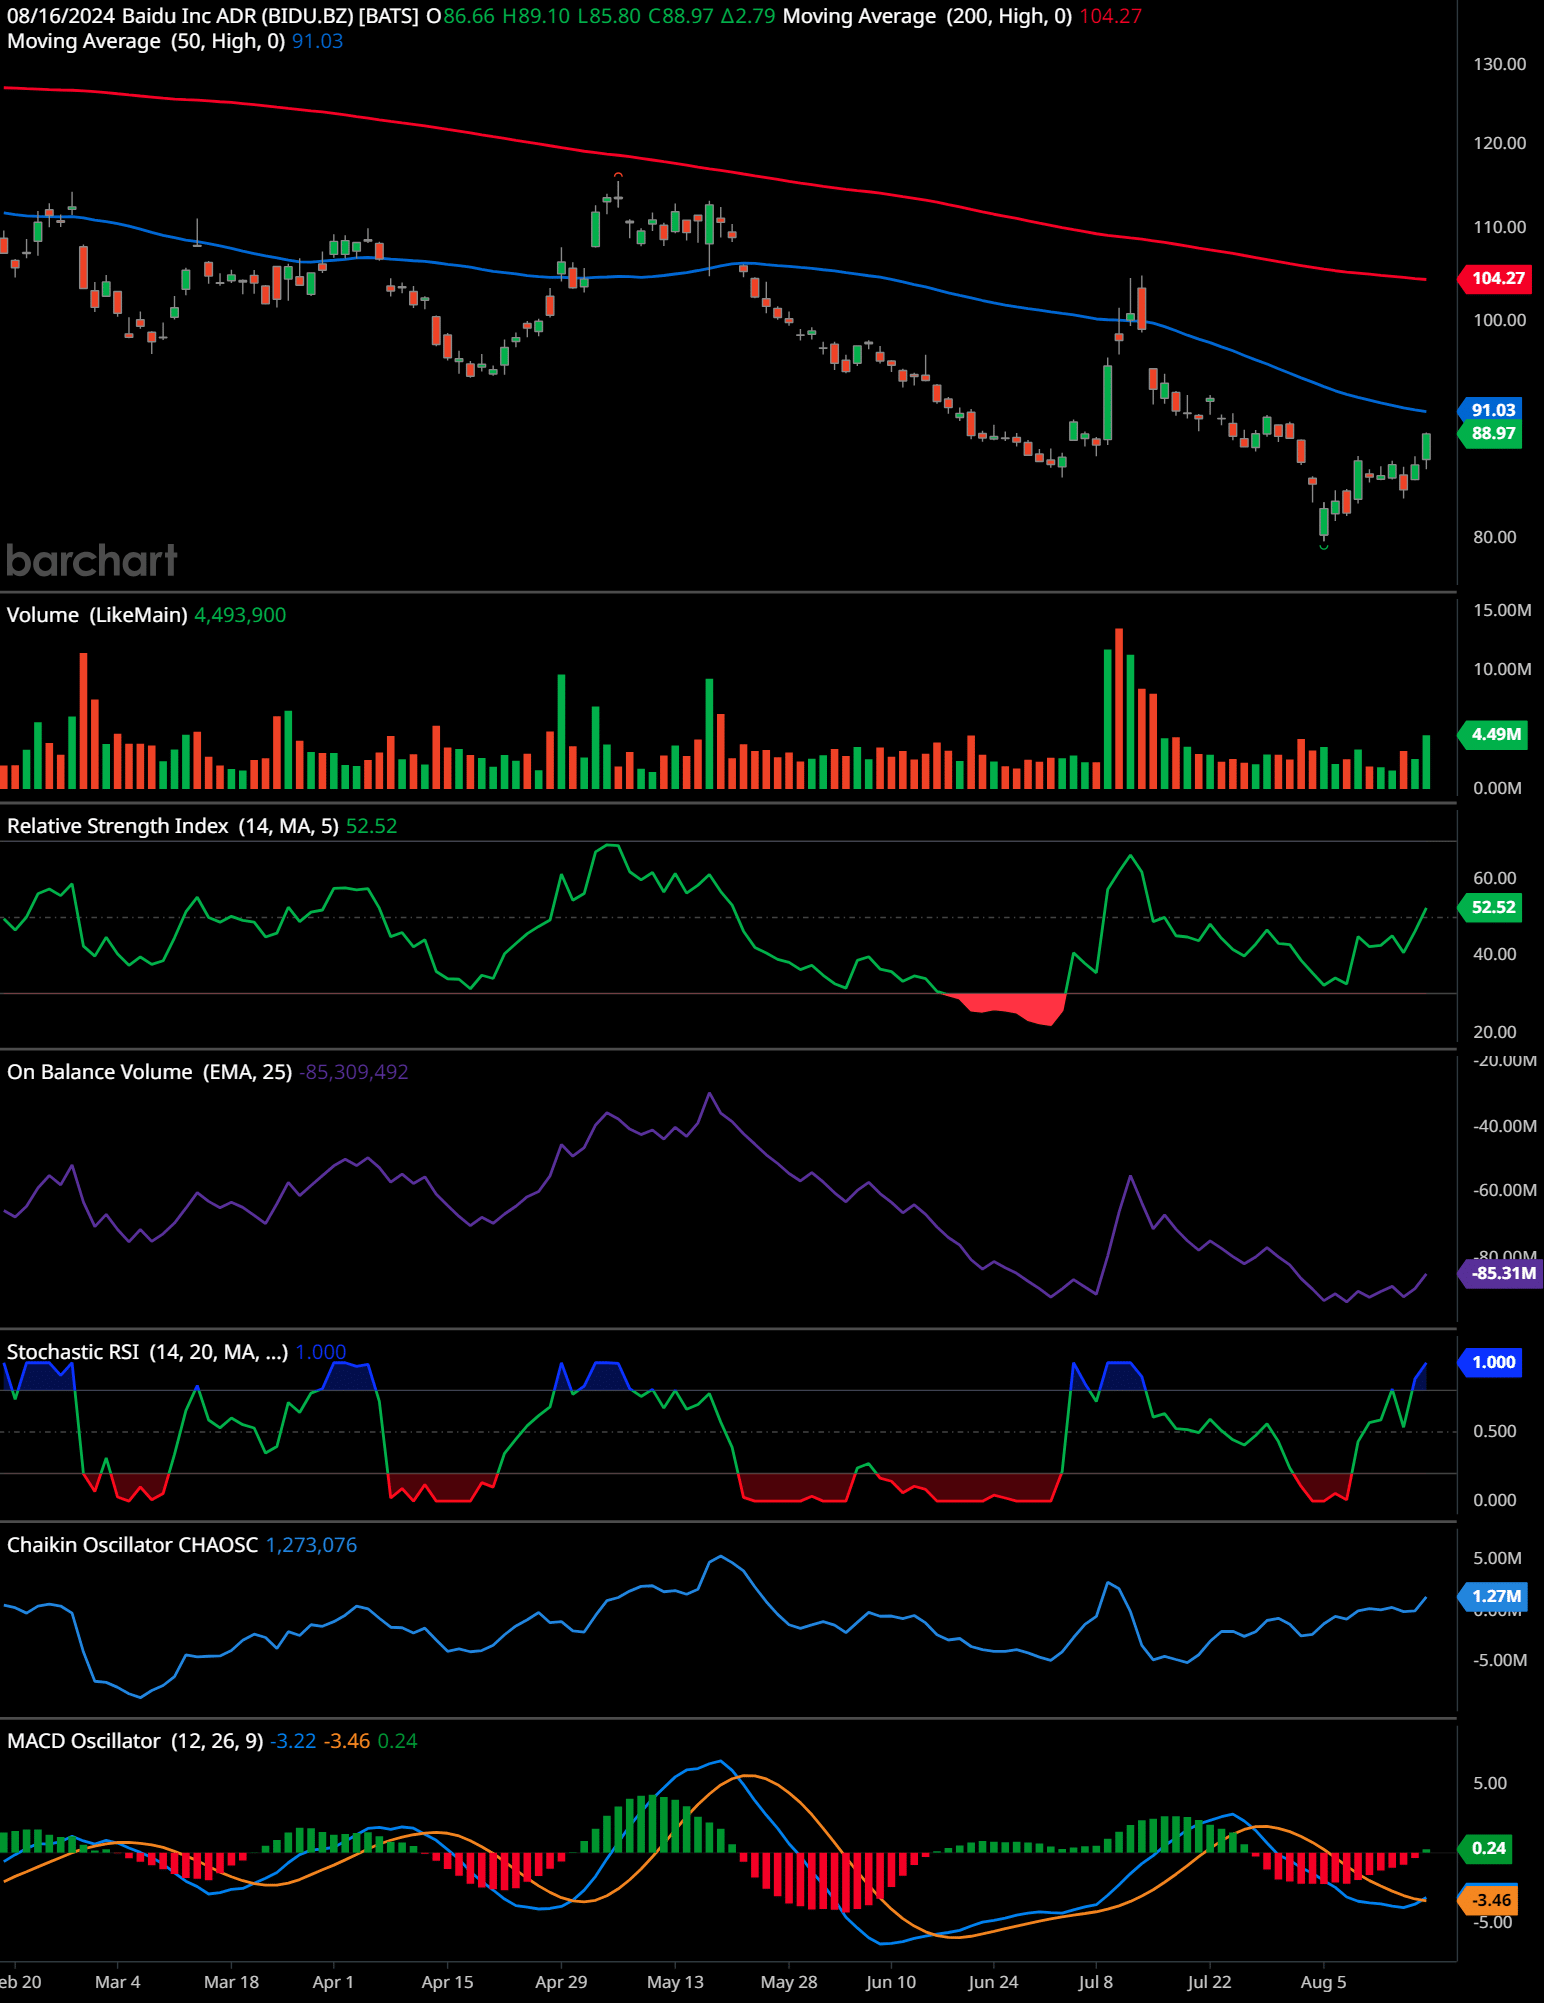Viewport: 1544px width, 2003px height.
Task: Click the Chaikin Oscillator reading 1,273,076
Action: click(311, 1545)
